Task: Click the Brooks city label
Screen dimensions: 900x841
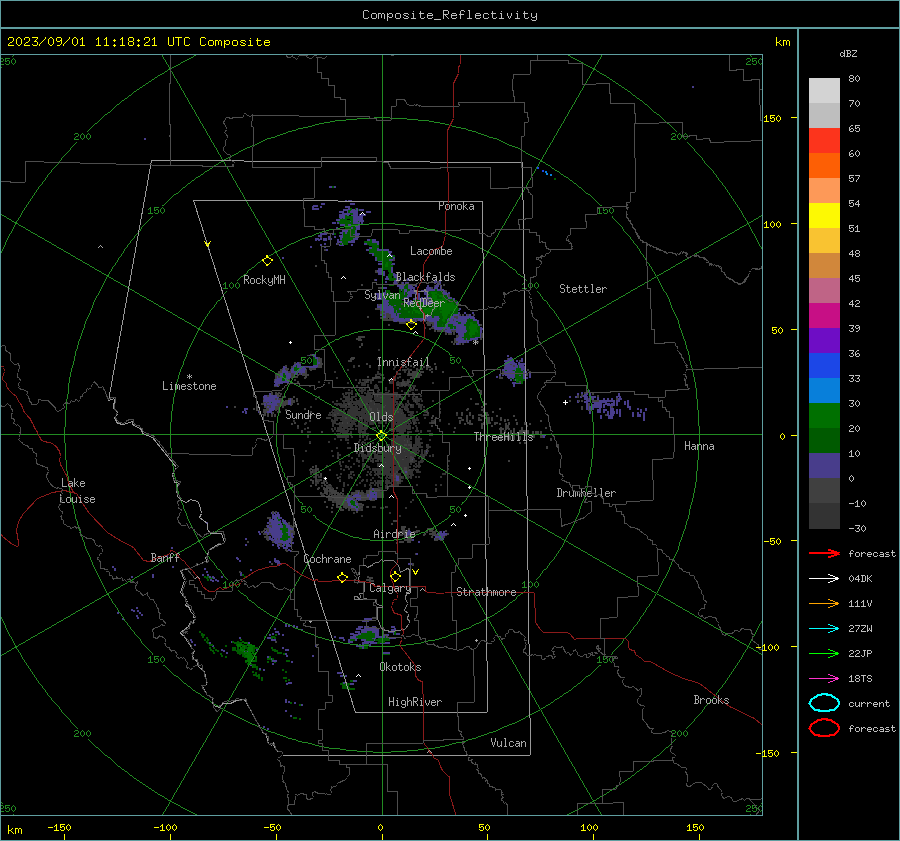Action: [711, 700]
